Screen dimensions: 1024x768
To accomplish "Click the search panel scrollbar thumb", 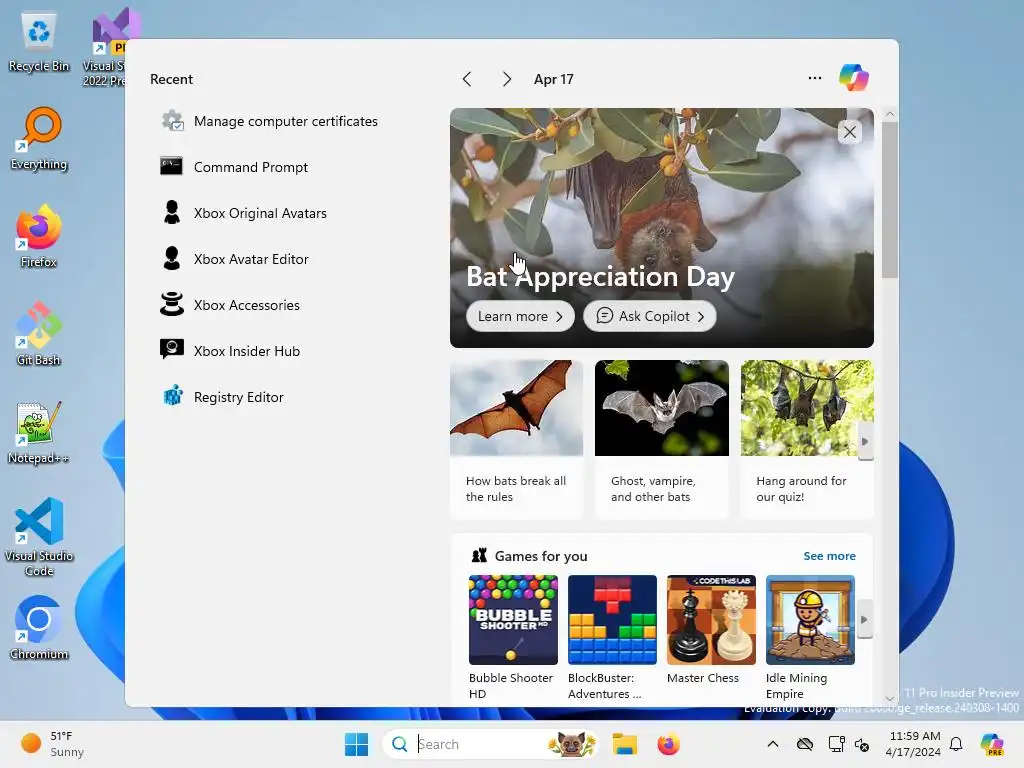I will click(x=889, y=200).
